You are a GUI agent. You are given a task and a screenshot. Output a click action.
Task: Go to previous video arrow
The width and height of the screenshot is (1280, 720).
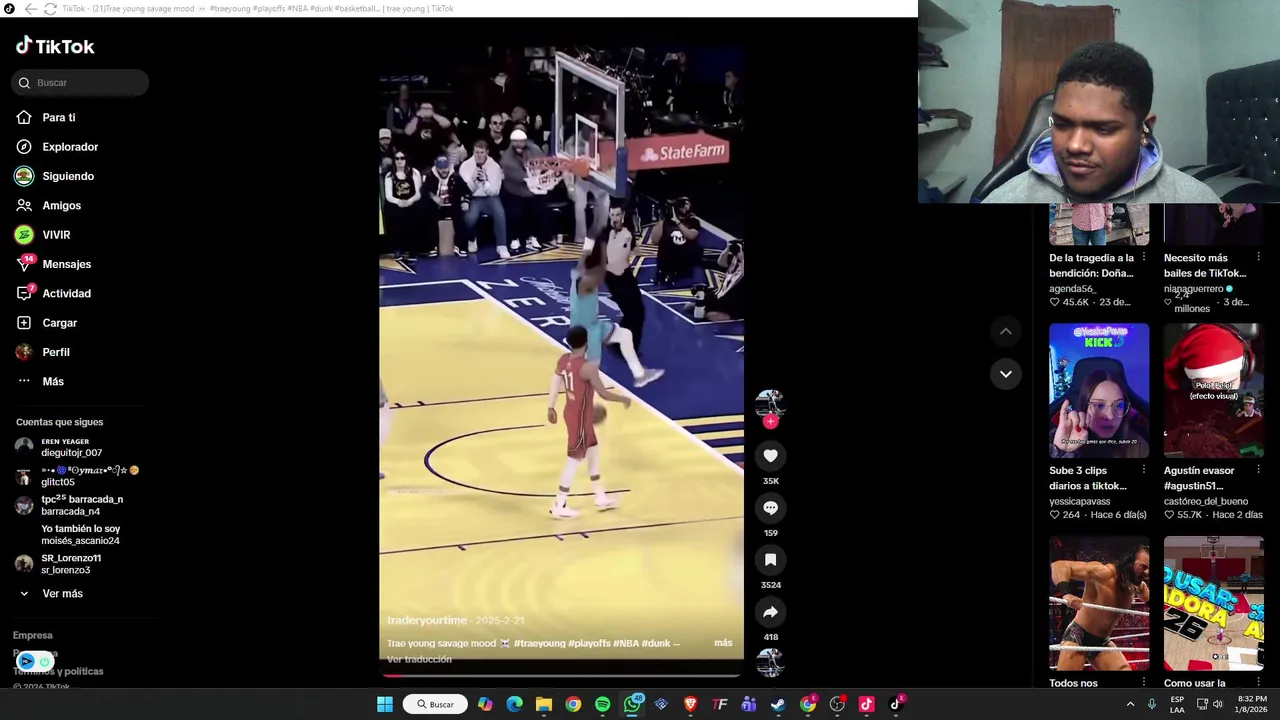point(1006,331)
